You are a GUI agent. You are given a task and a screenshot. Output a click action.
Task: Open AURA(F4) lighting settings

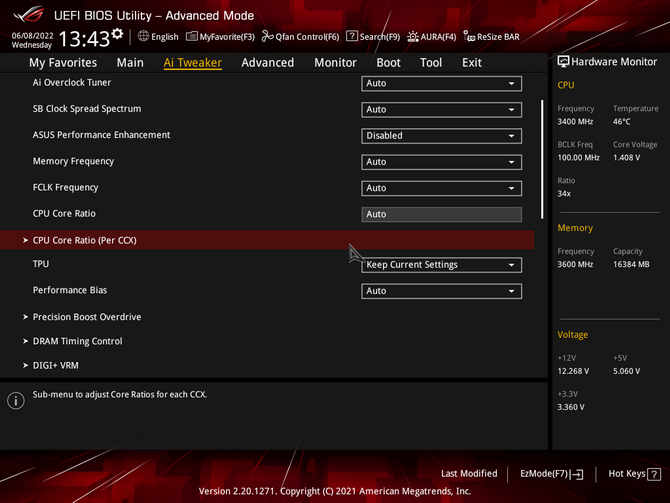point(432,37)
